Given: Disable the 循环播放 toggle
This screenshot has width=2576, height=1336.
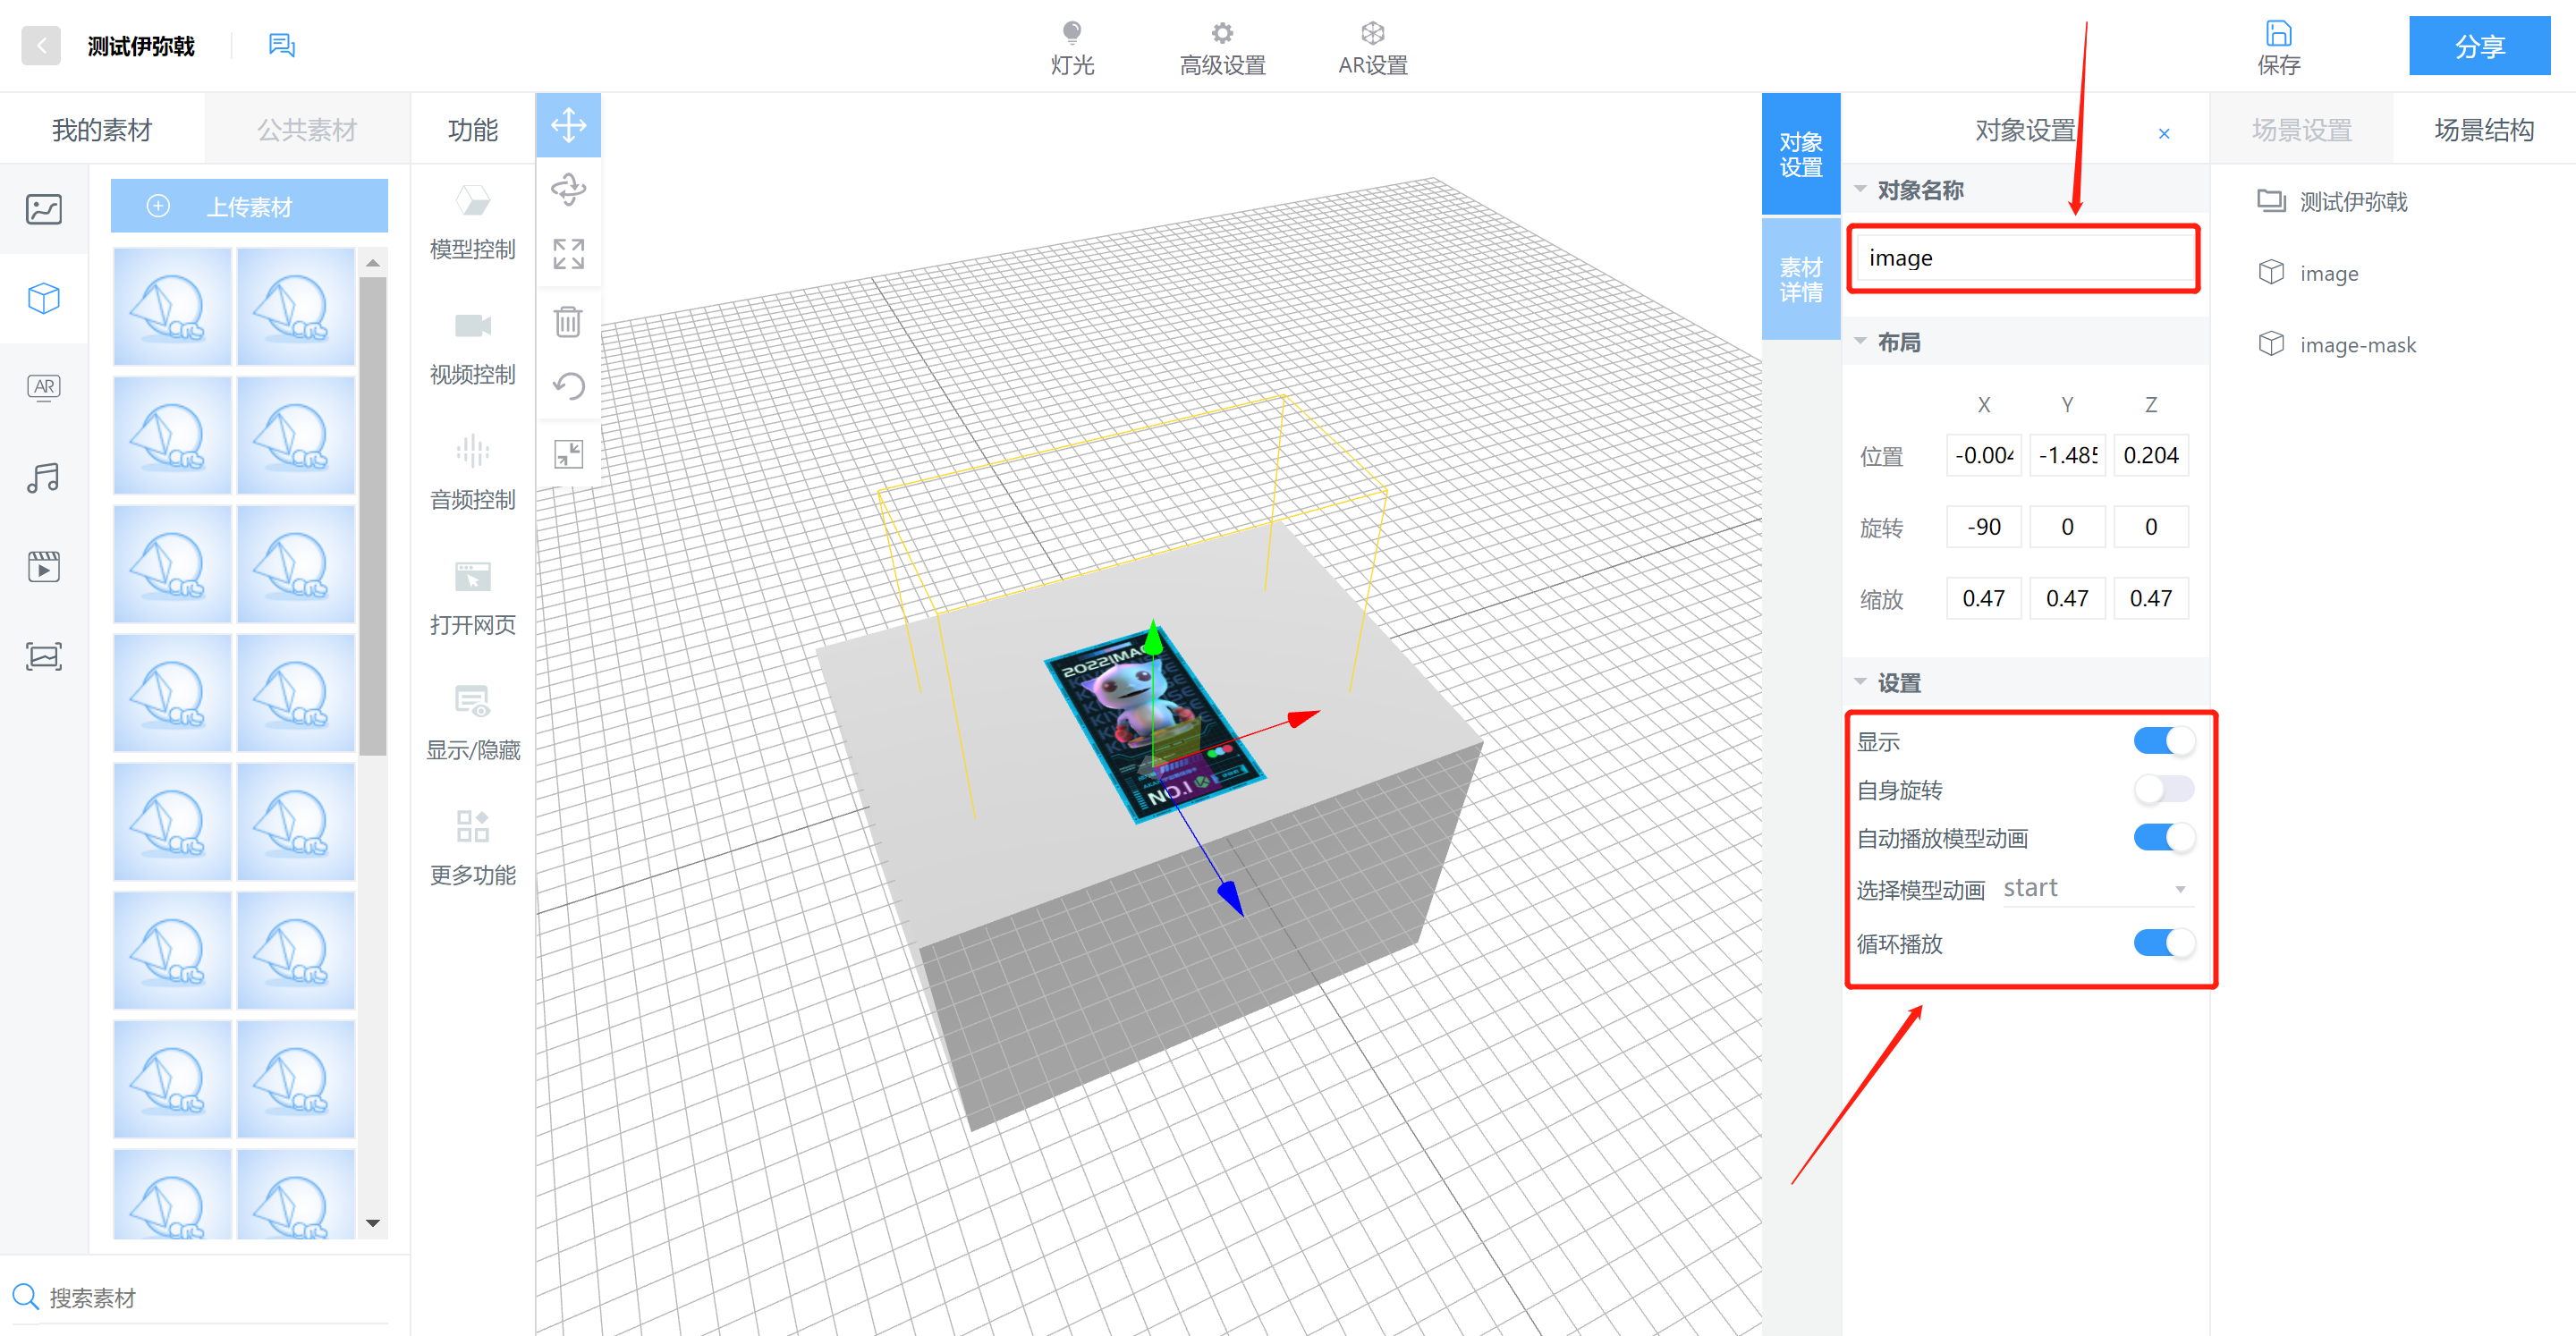Looking at the screenshot, I should (2163, 943).
